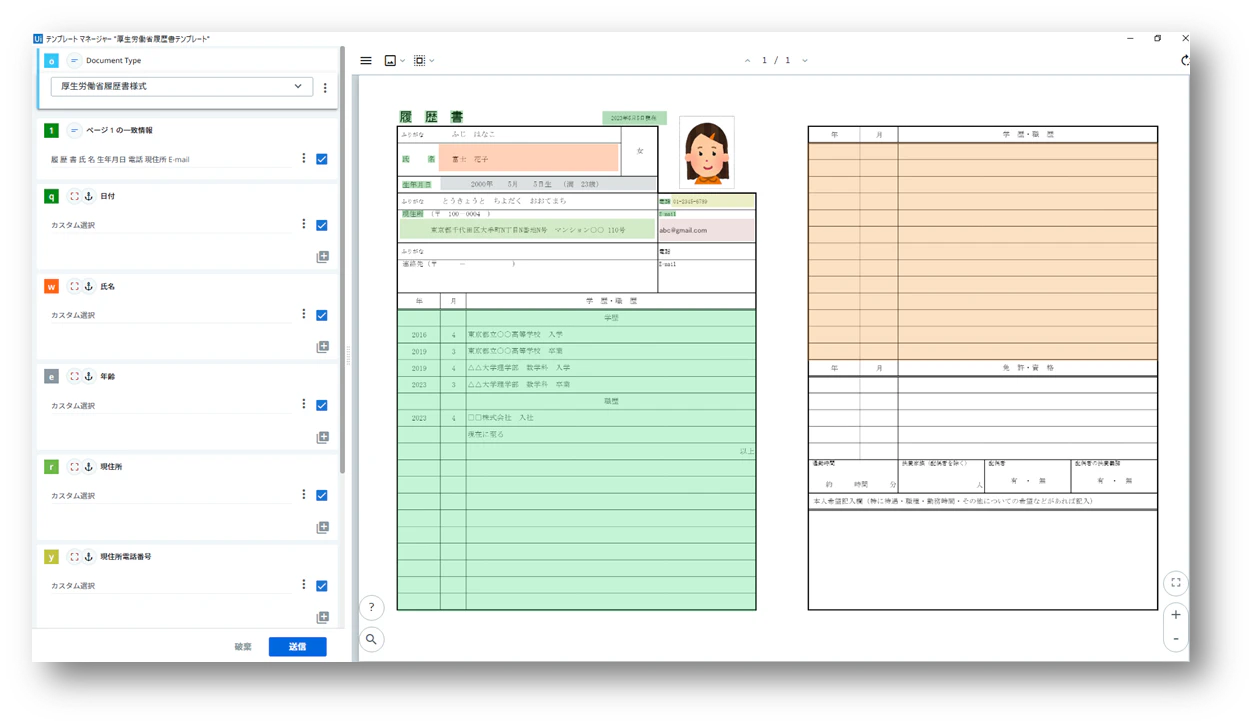This screenshot has height=727, width=1255.
Task: Open three-dot menu for 年齢 field
Action: pyautogui.click(x=304, y=404)
